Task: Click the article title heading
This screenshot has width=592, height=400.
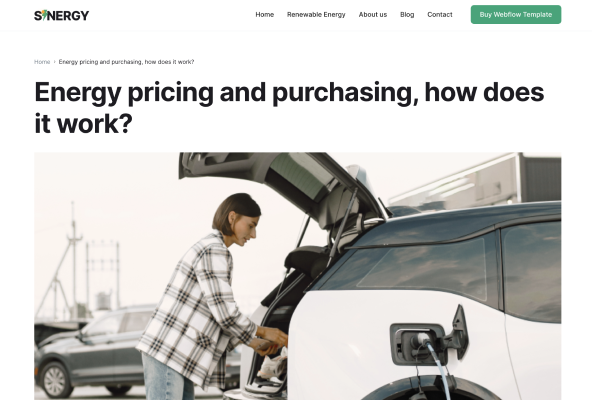Action: click(289, 108)
